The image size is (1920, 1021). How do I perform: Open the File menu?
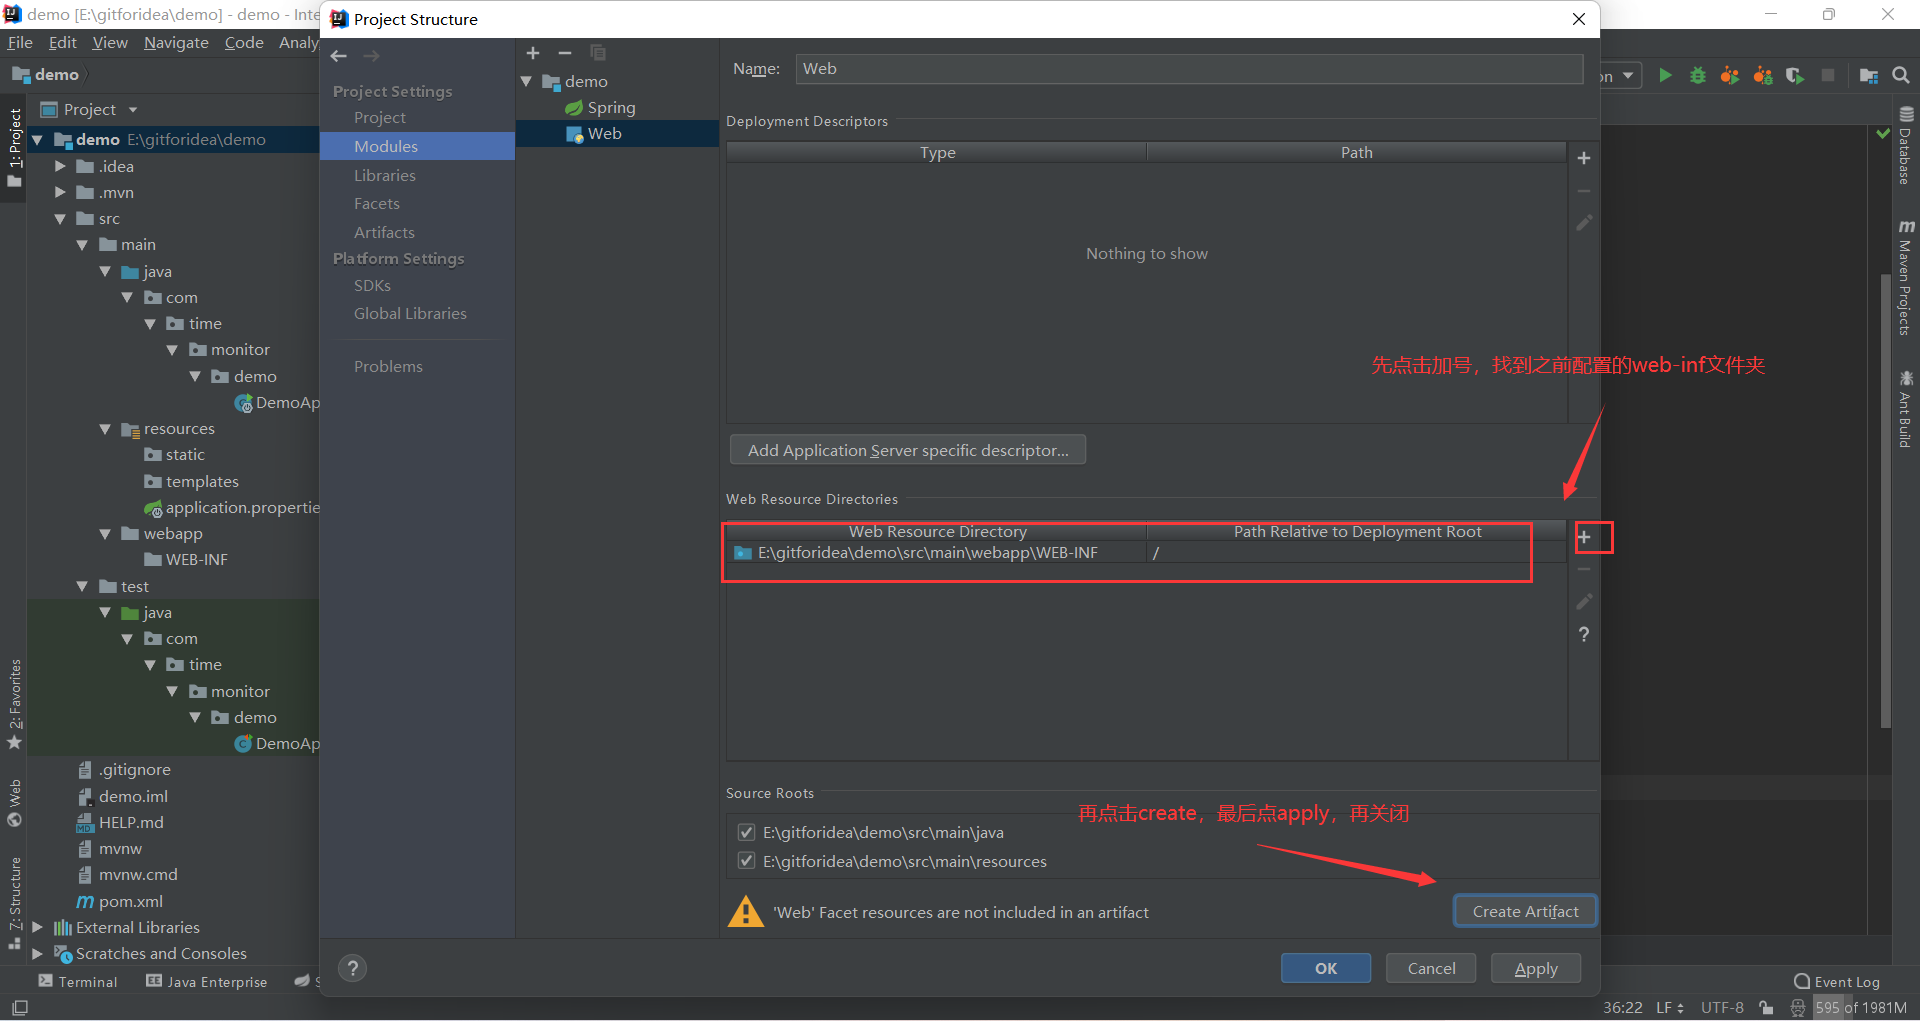[x=20, y=42]
